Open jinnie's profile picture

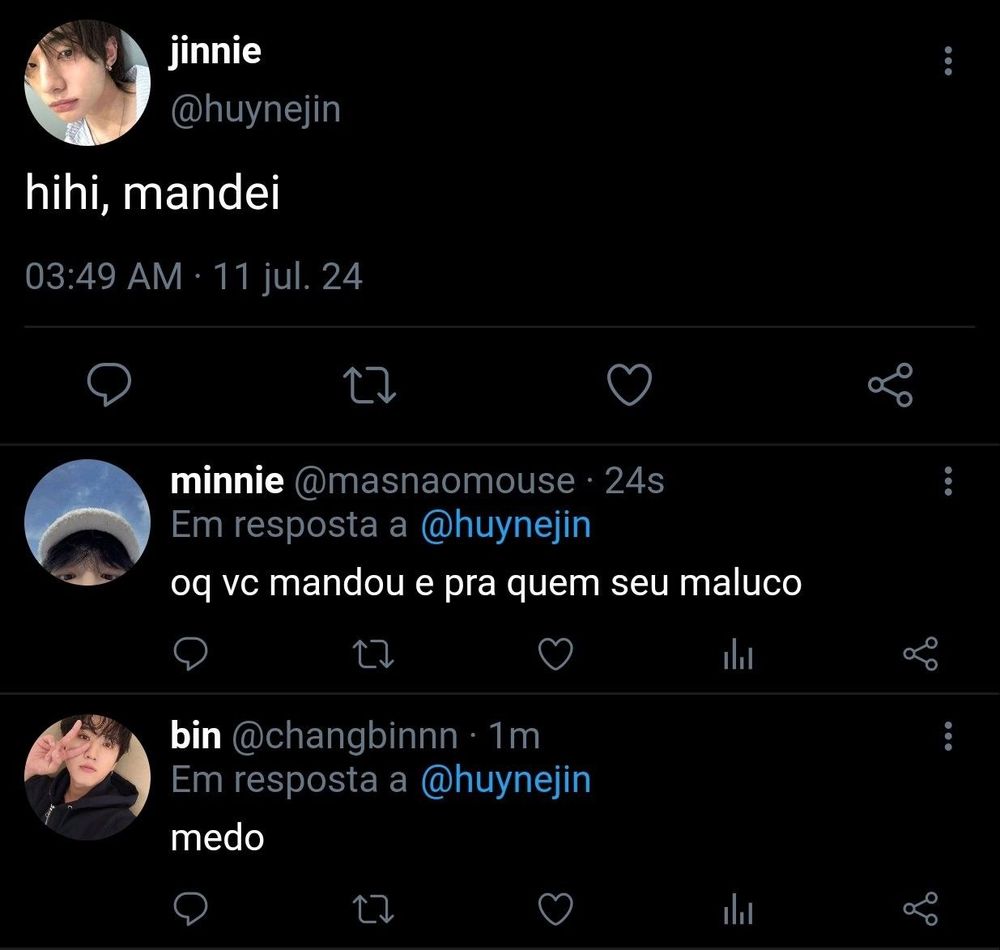coord(87,82)
